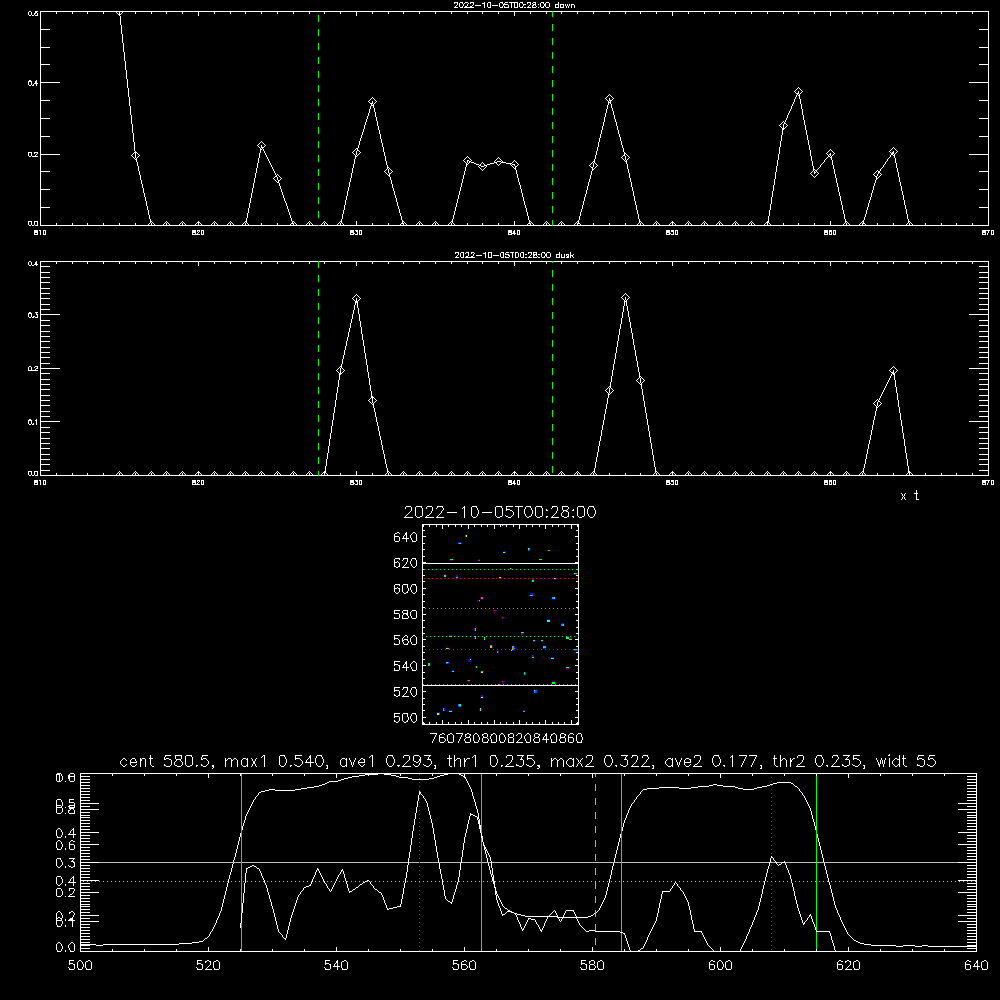Click the "widt 55" value in stats header
Image resolution: width=1000 pixels, height=1000 pixels.
point(906,761)
